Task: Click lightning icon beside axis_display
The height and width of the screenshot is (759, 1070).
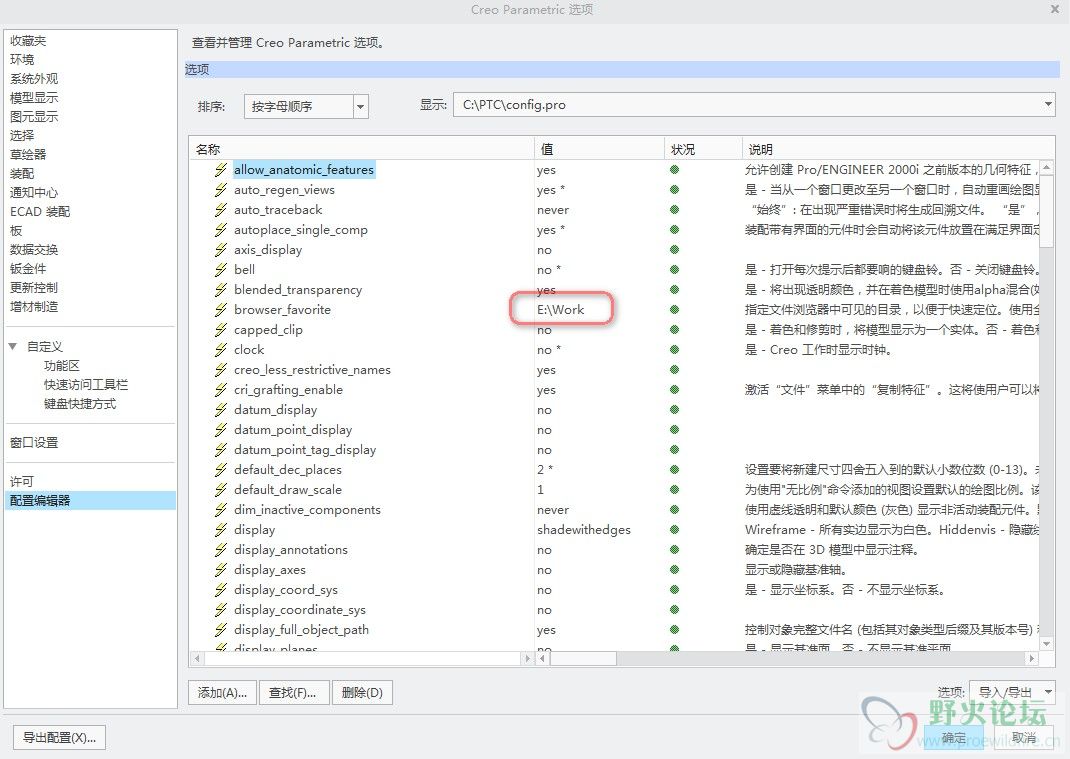Action: coord(220,250)
